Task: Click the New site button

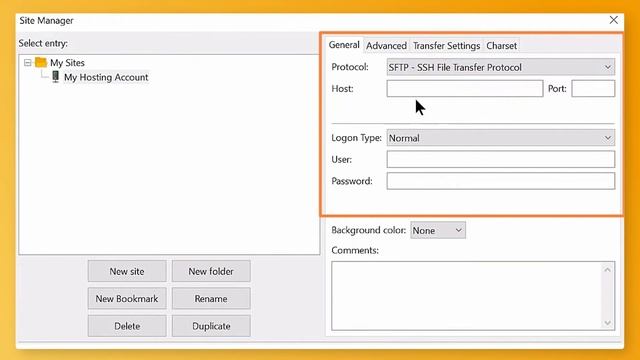Action: pyautogui.click(x=127, y=271)
